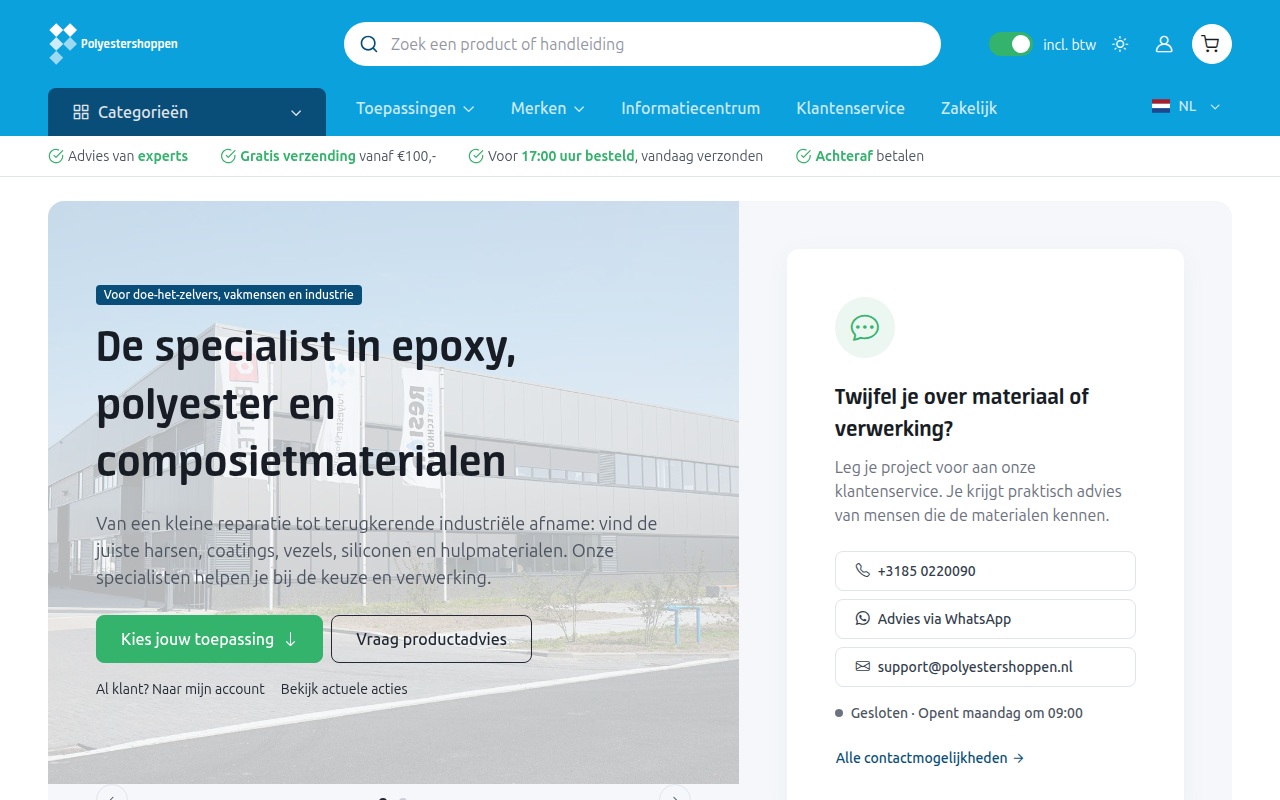Focus the product search field
This screenshot has height=800, width=1280.
coord(642,44)
